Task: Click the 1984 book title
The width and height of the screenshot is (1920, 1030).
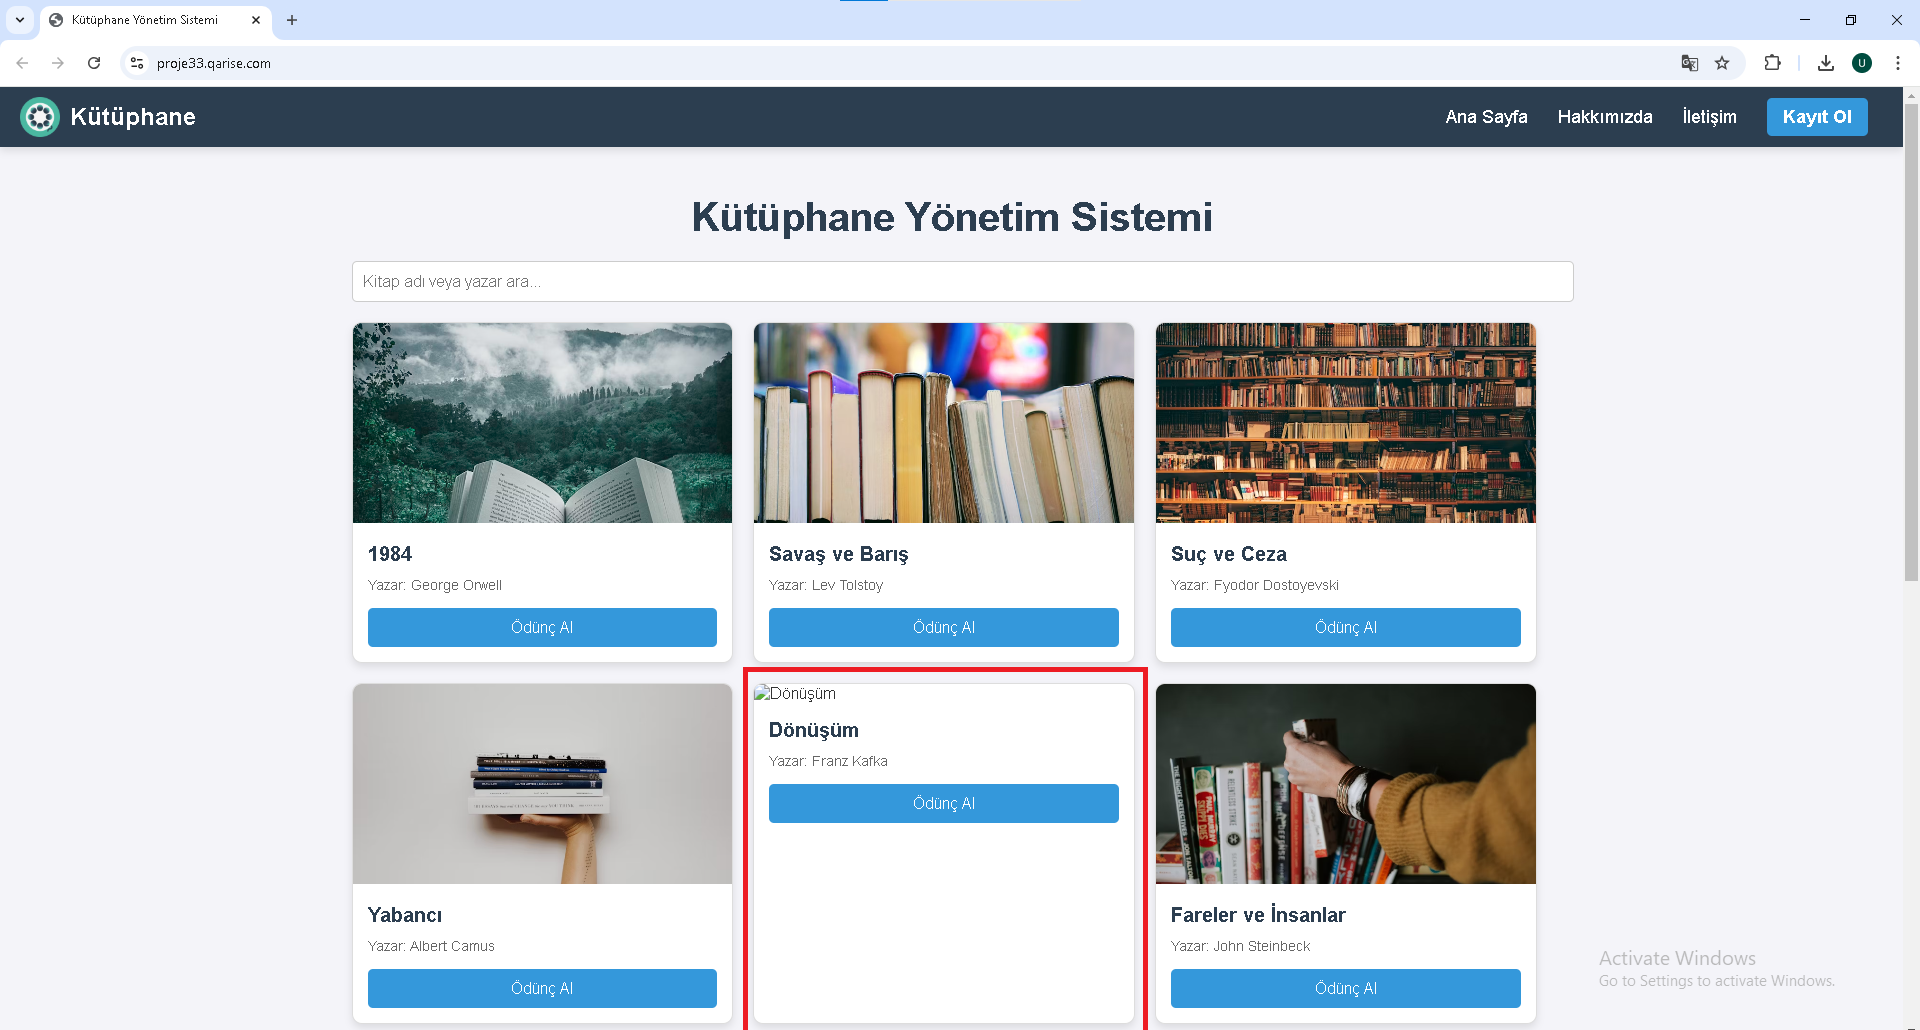Action: click(x=390, y=554)
